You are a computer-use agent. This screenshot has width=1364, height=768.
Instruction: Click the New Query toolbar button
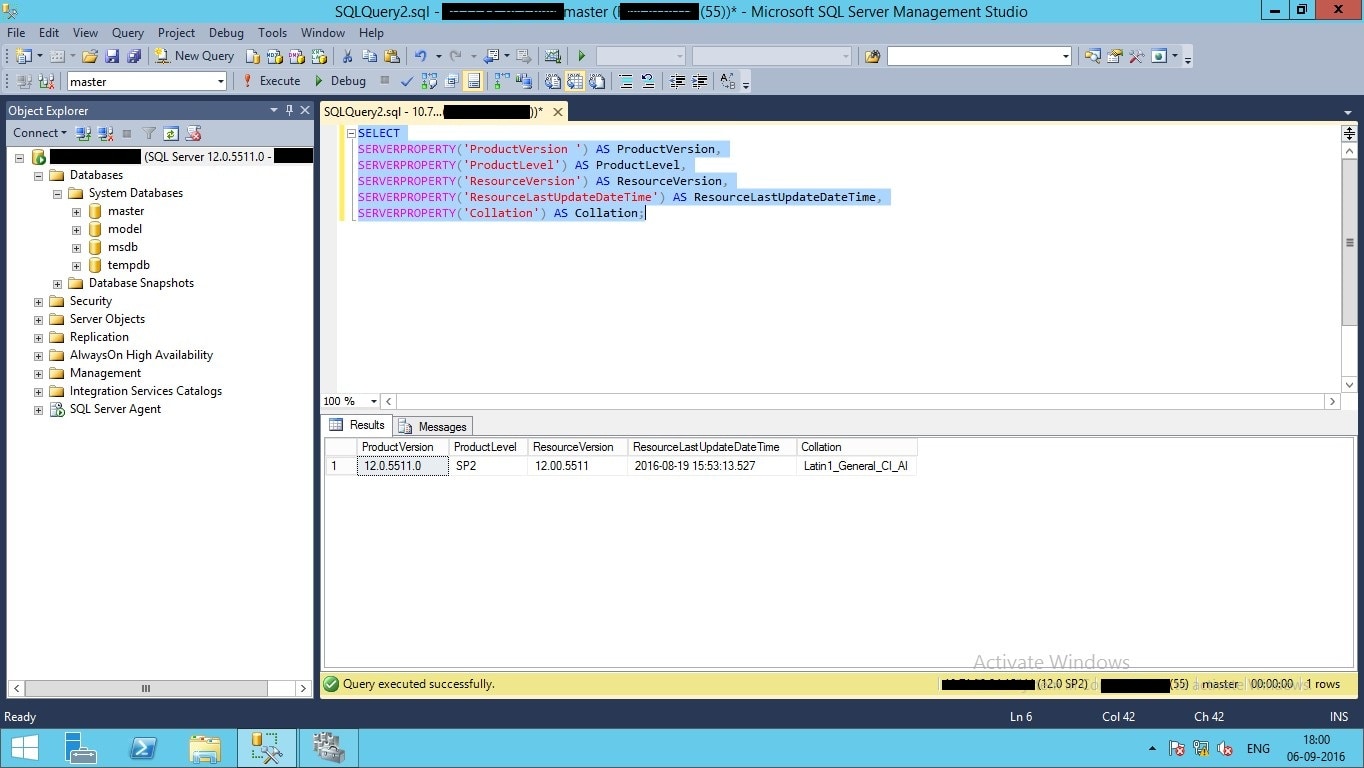[x=195, y=56]
